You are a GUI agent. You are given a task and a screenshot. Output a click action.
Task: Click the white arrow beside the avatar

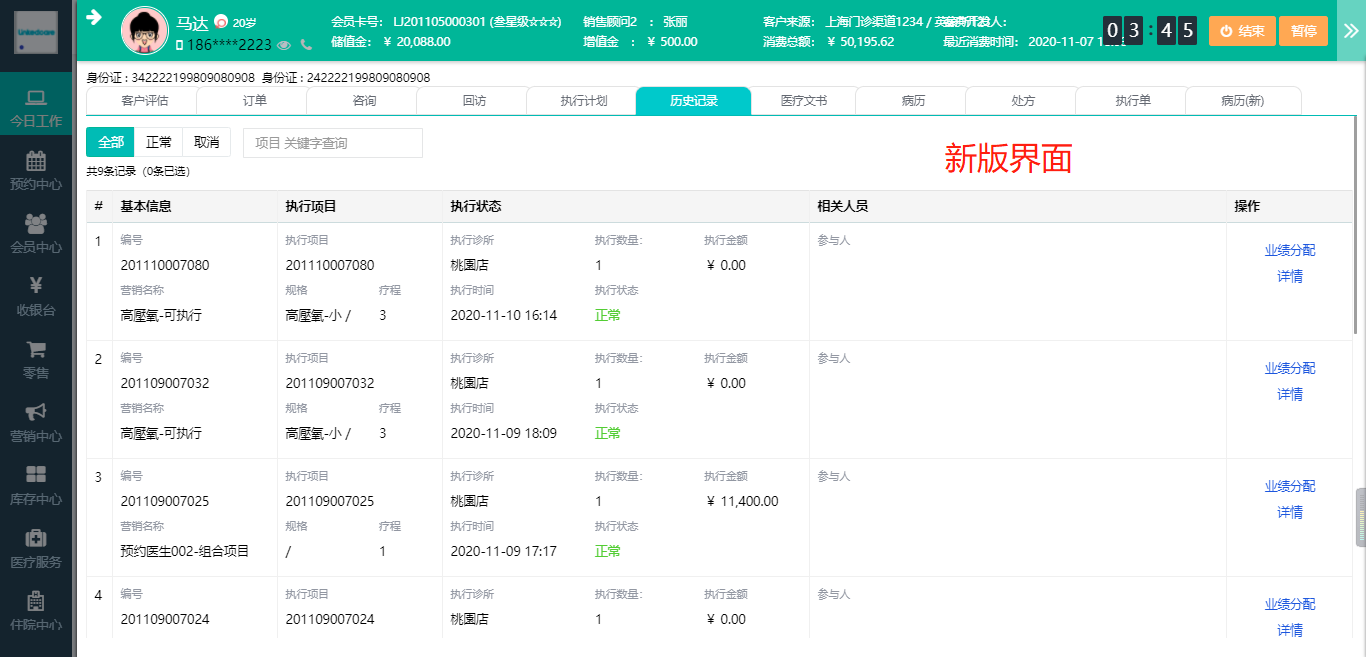pos(95,17)
